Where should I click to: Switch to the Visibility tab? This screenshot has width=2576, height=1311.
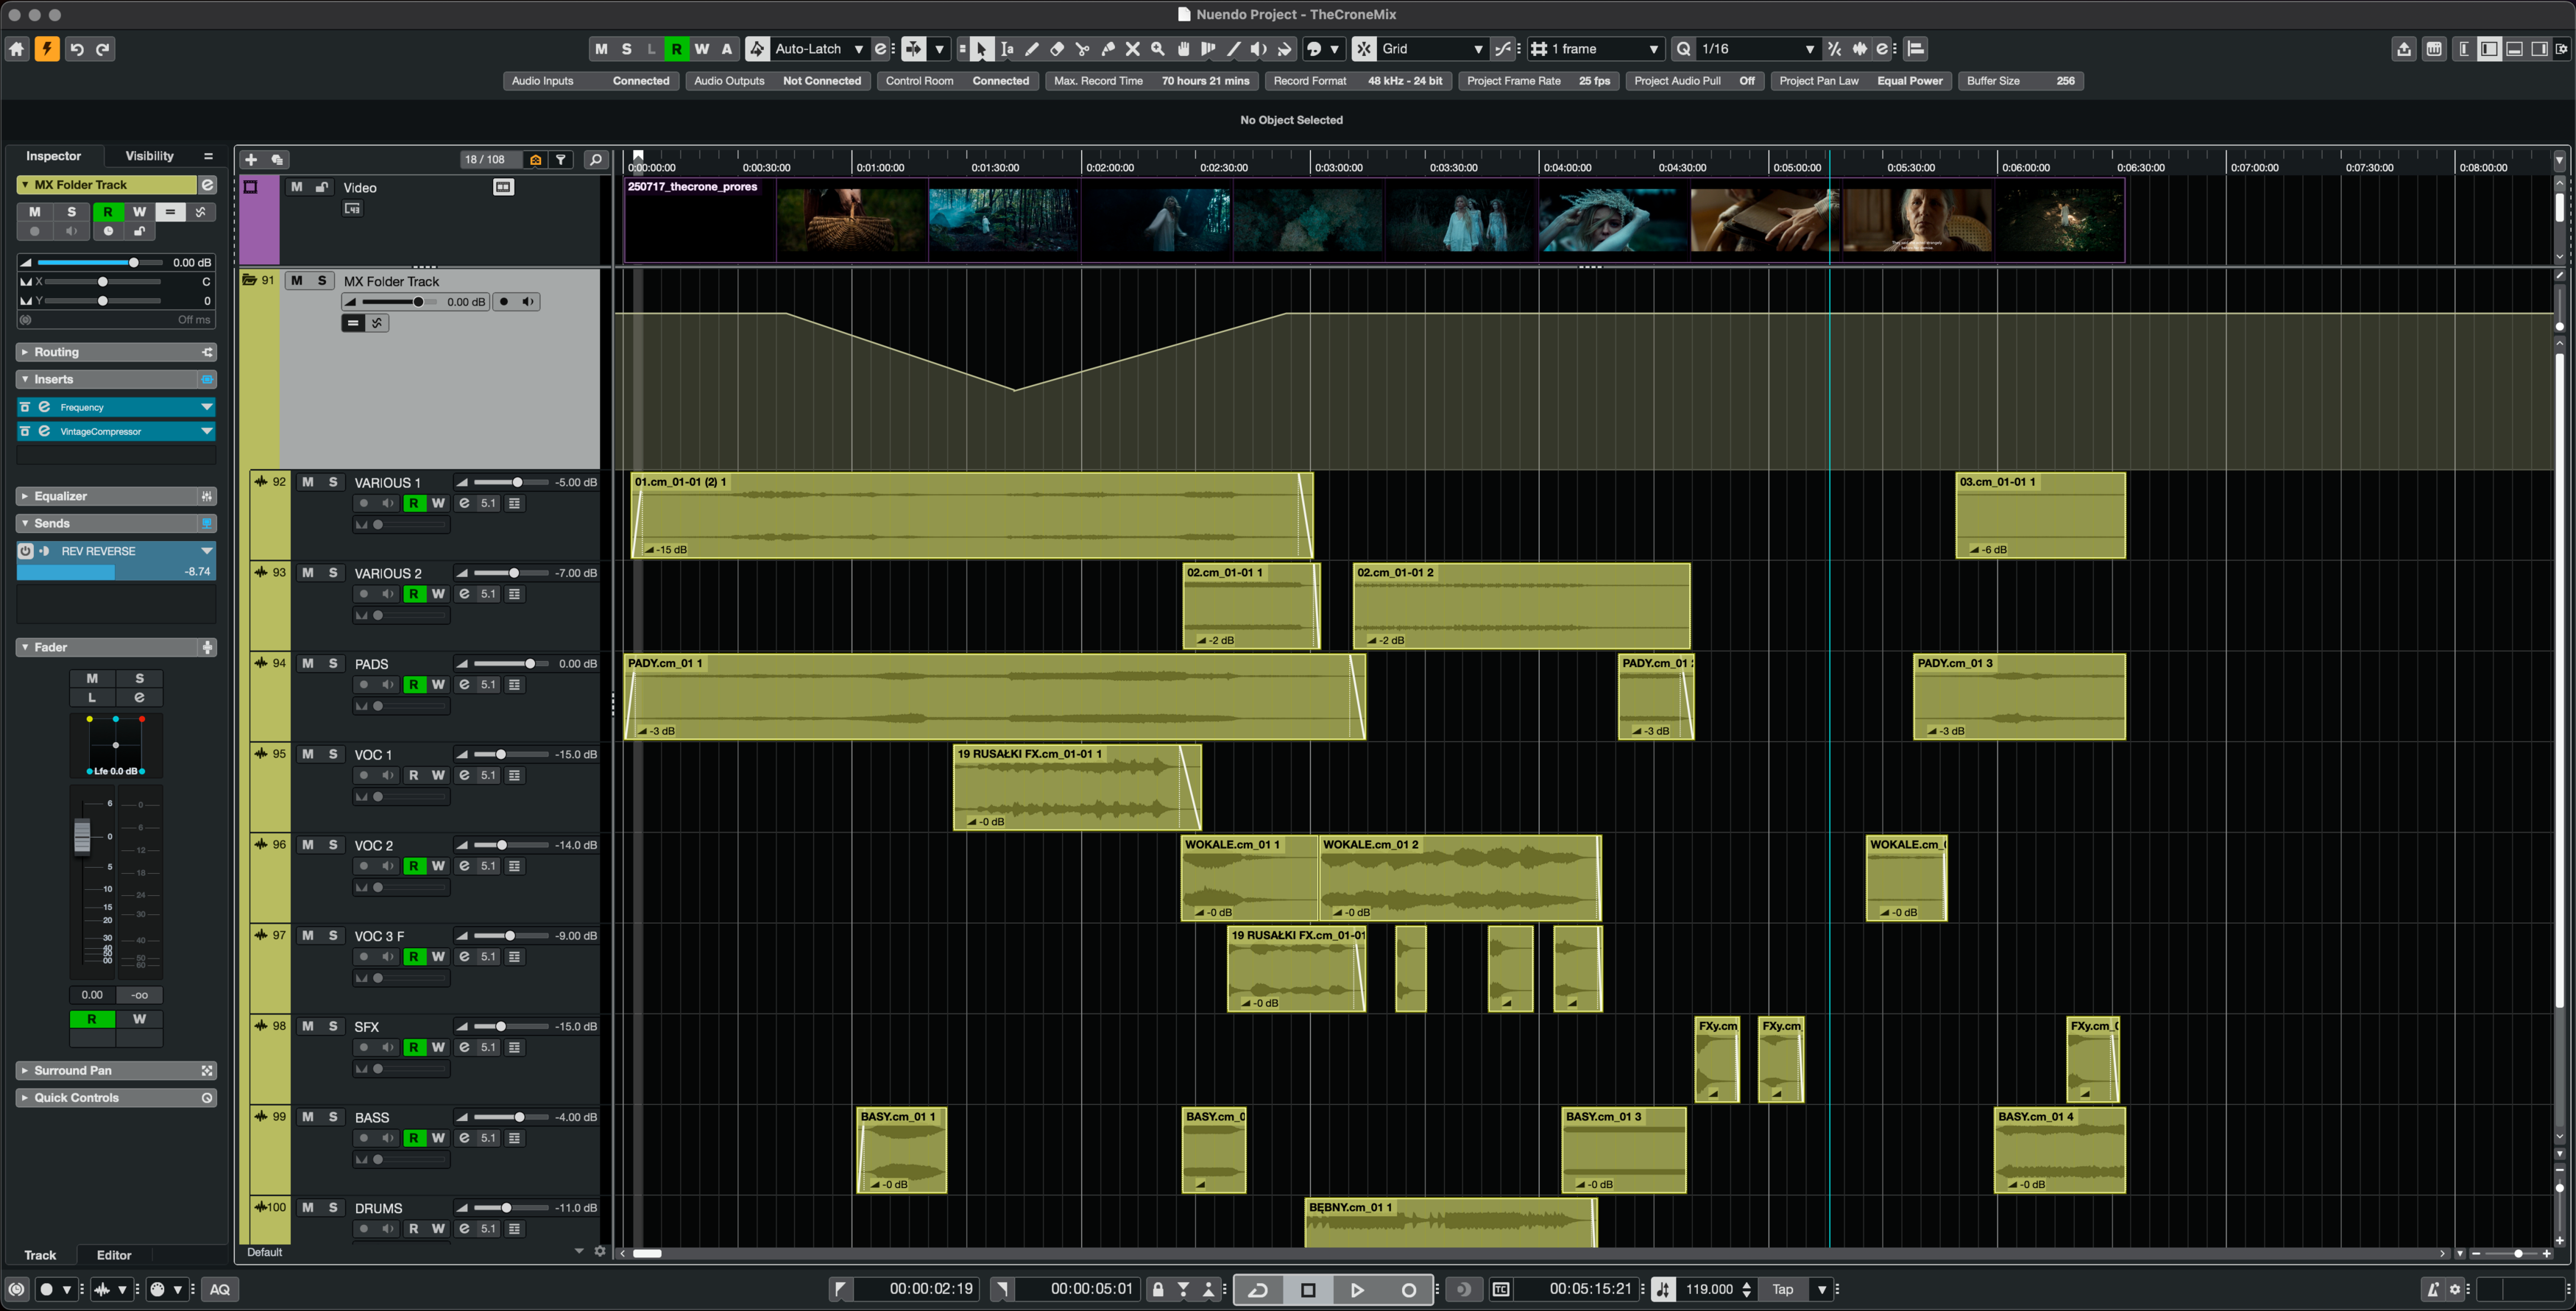(x=149, y=156)
